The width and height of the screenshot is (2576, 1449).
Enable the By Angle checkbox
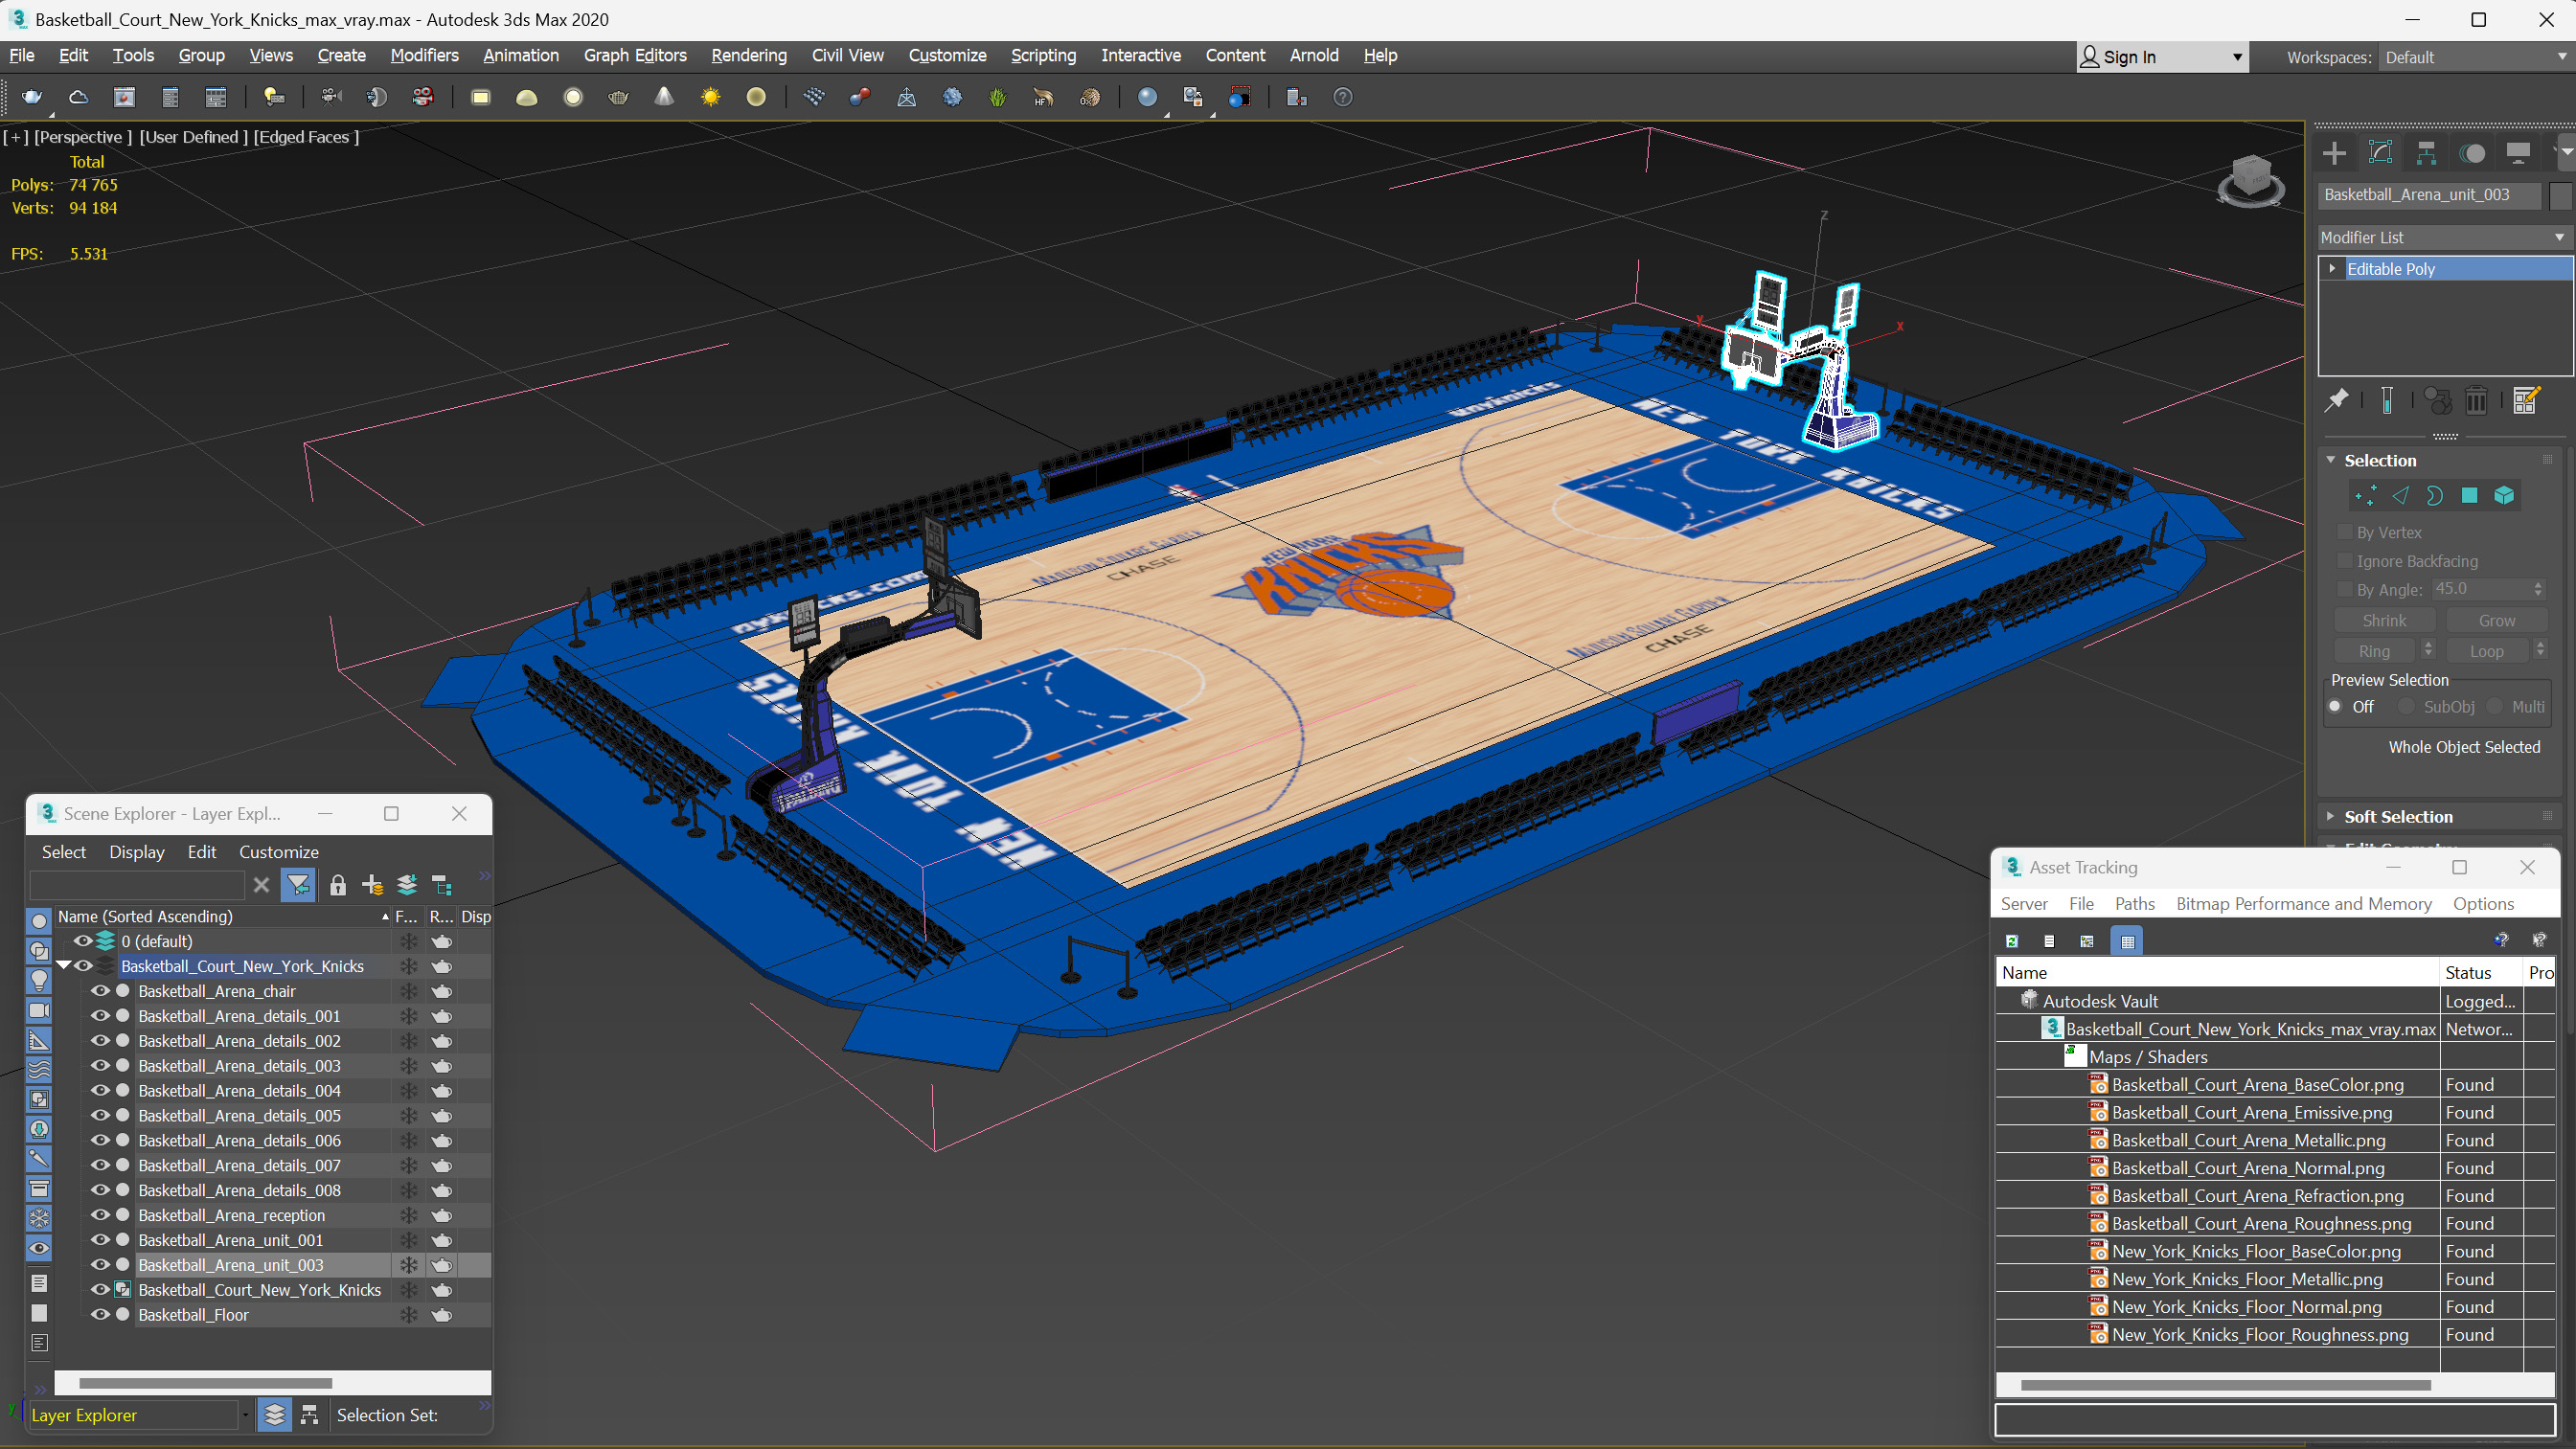pyautogui.click(x=2344, y=589)
